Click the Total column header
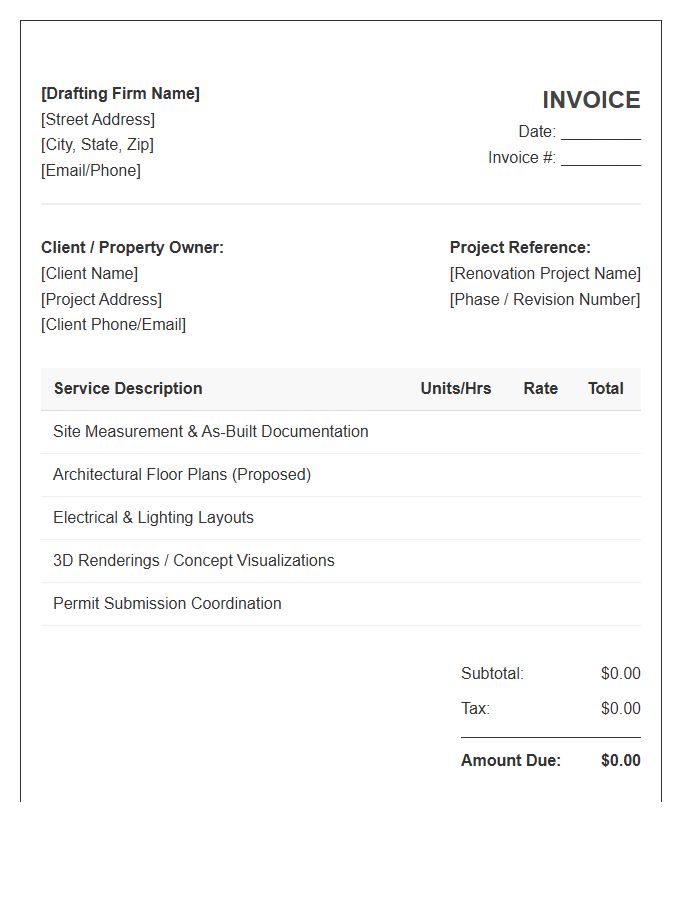Screen dimensions: 700x900 [605, 389]
